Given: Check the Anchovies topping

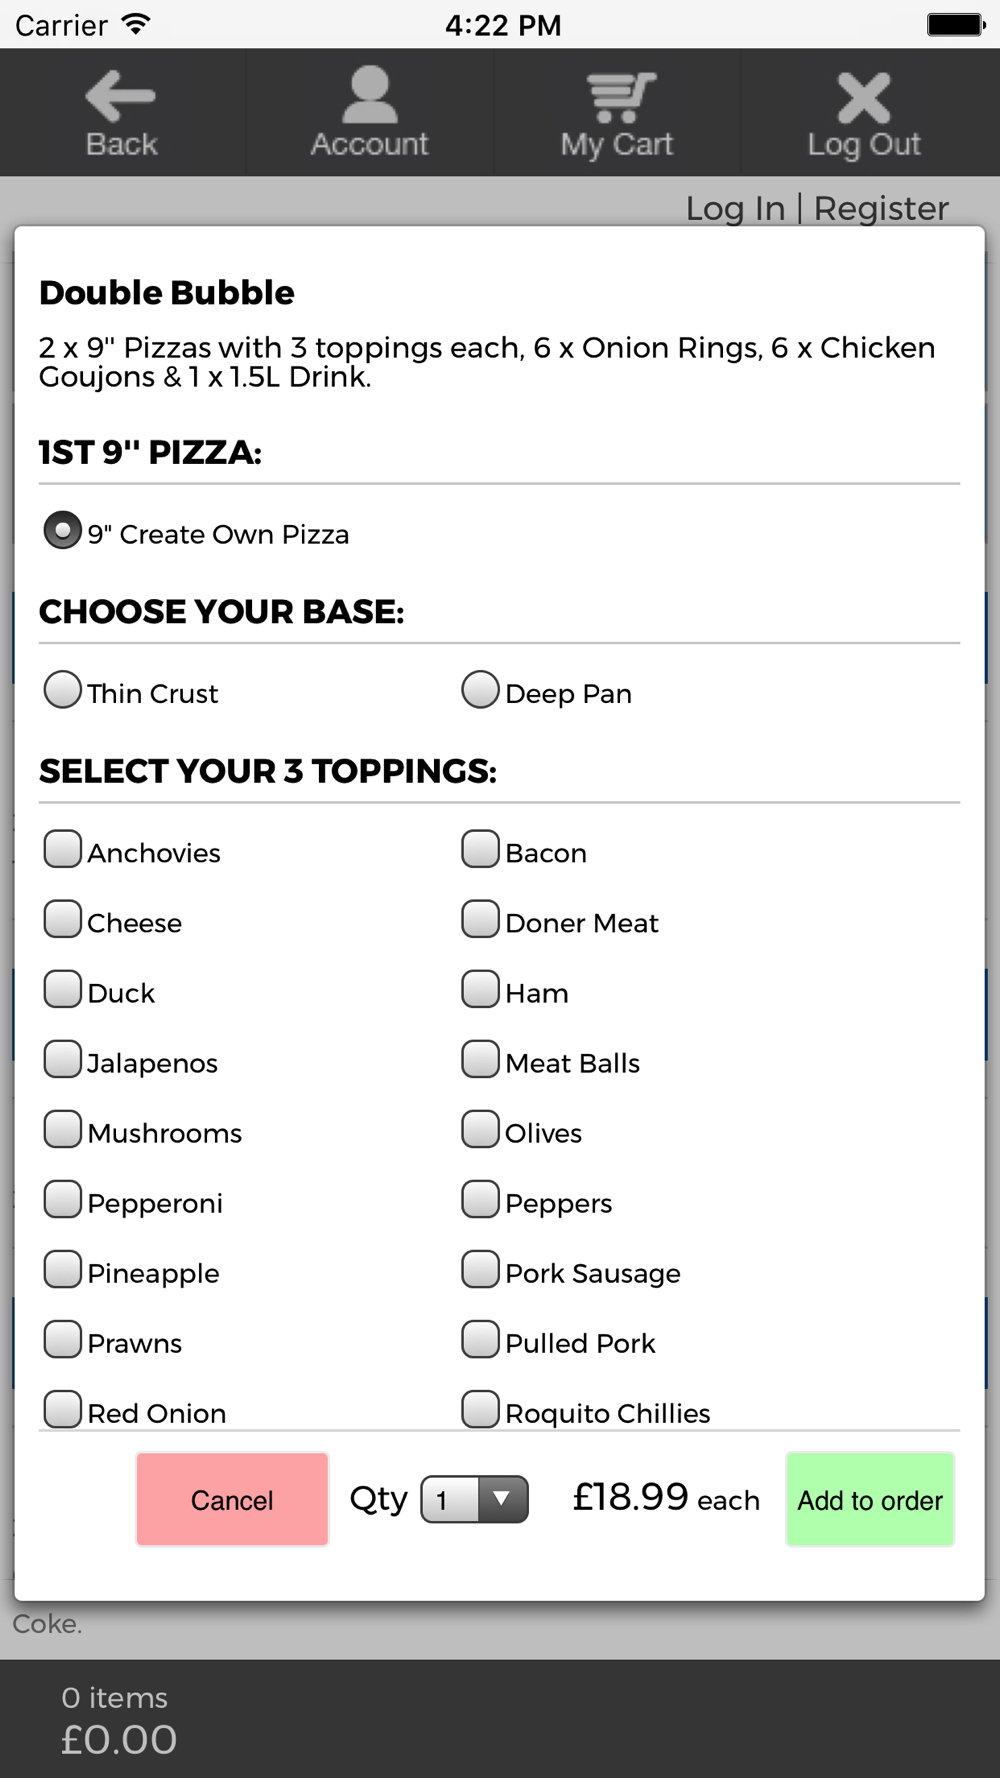Looking at the screenshot, I should pos(63,849).
